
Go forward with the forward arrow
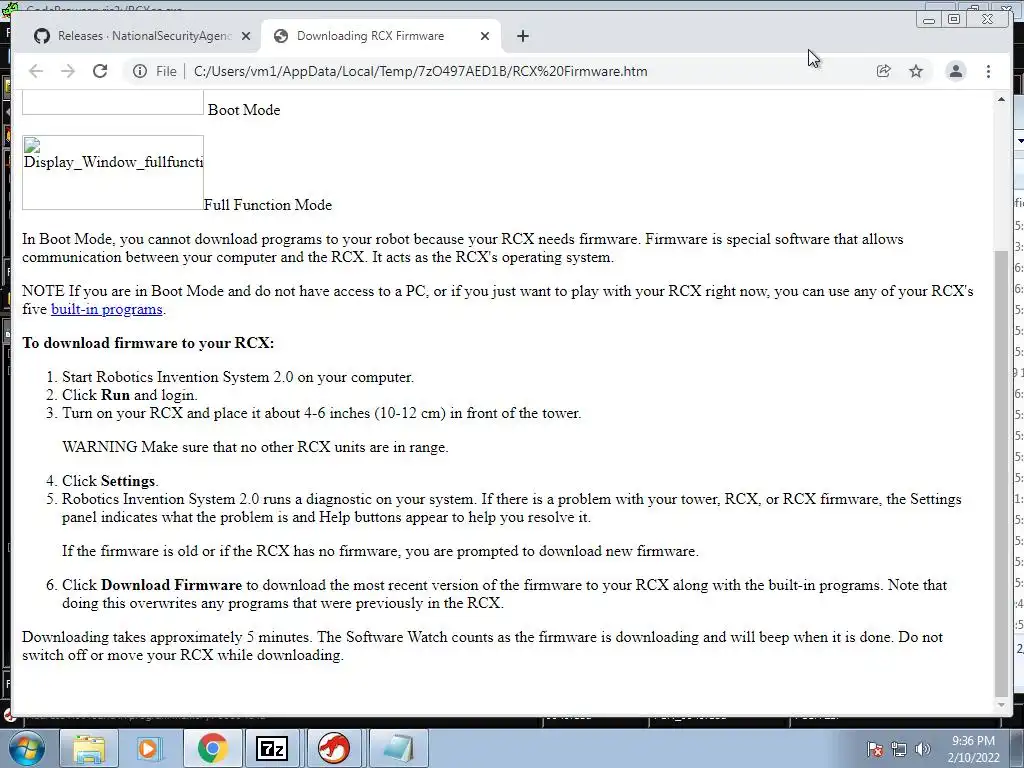68,71
